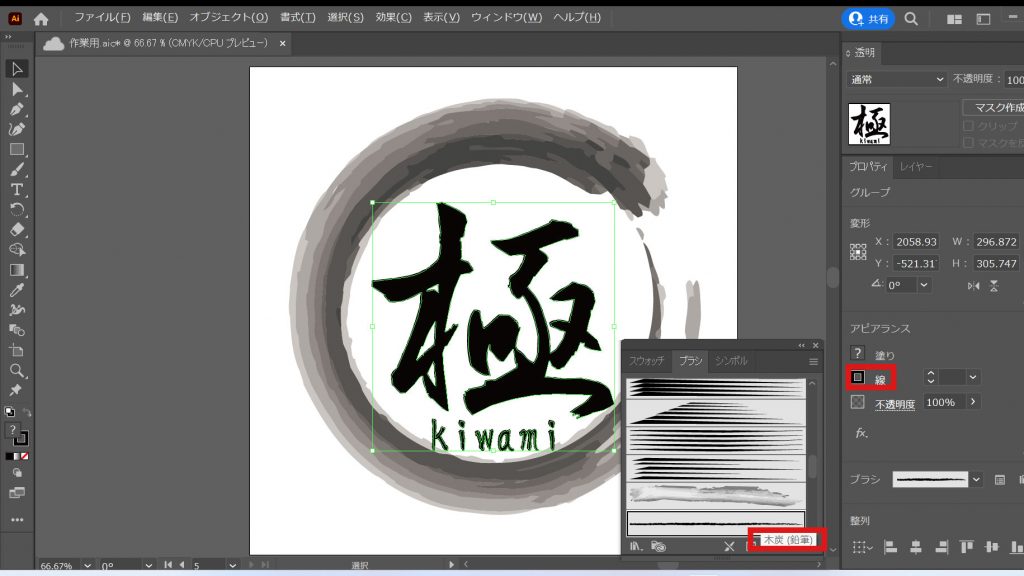Toggle the drawing mode icon

[x=17, y=473]
